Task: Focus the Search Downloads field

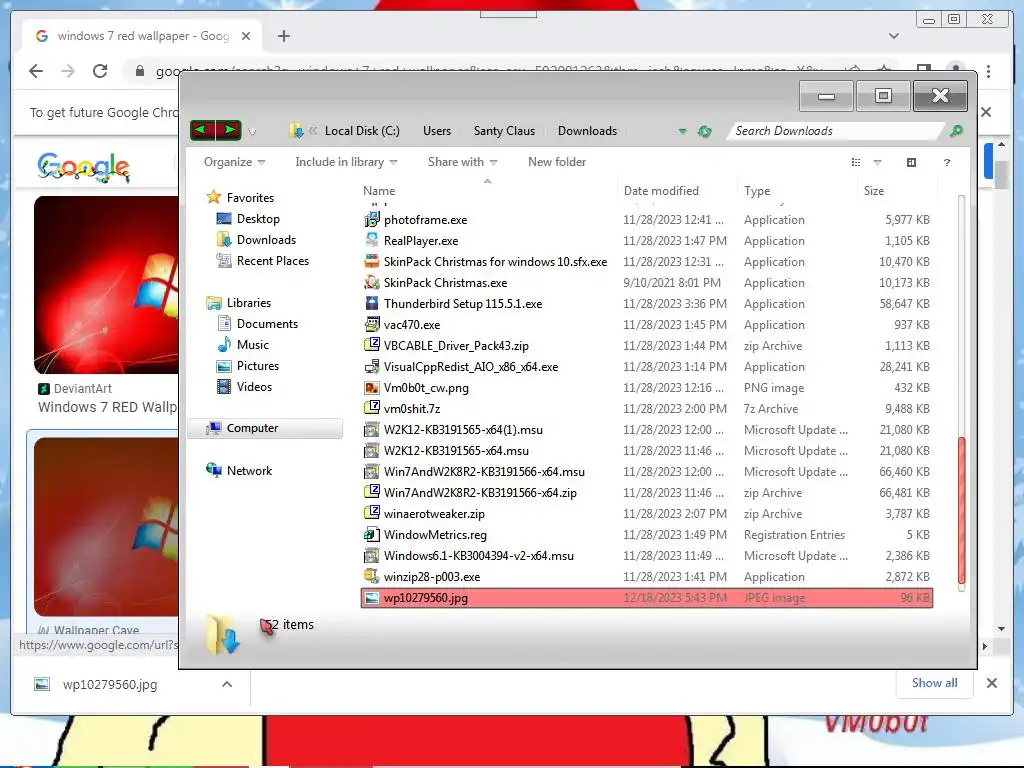Action: 838,131
